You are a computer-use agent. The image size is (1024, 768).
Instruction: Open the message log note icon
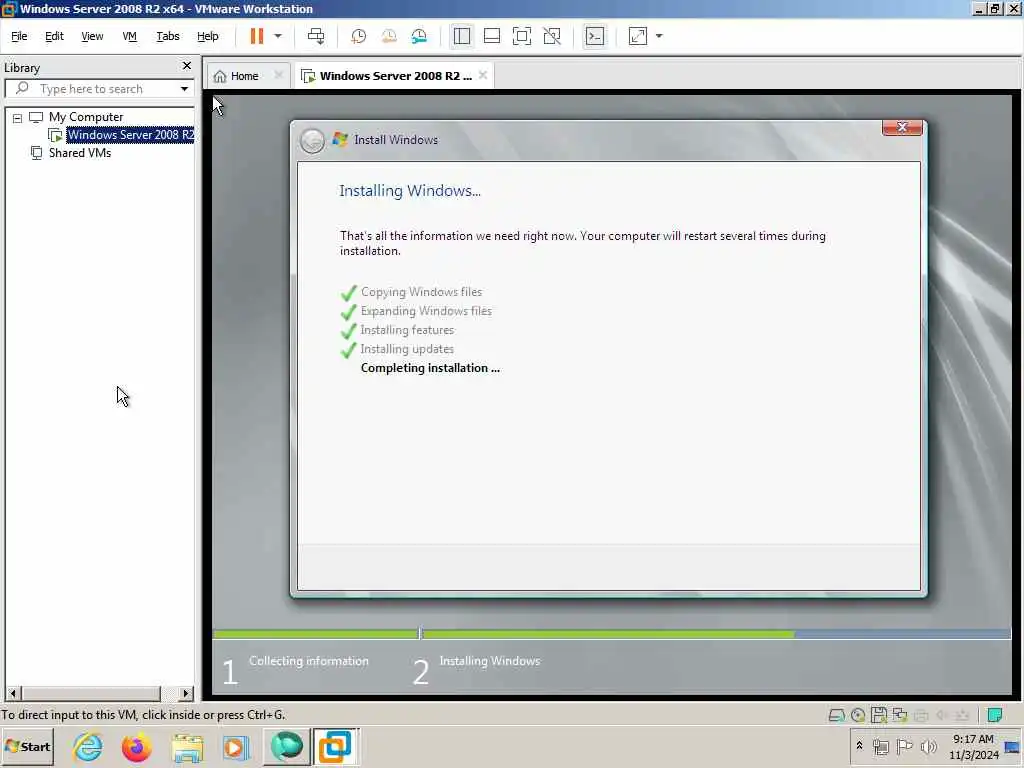pyautogui.click(x=995, y=715)
